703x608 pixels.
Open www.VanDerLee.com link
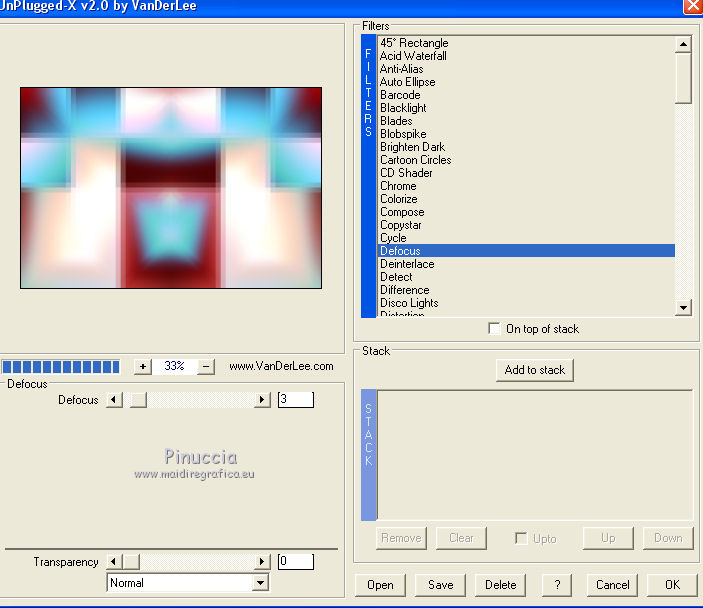(281, 366)
